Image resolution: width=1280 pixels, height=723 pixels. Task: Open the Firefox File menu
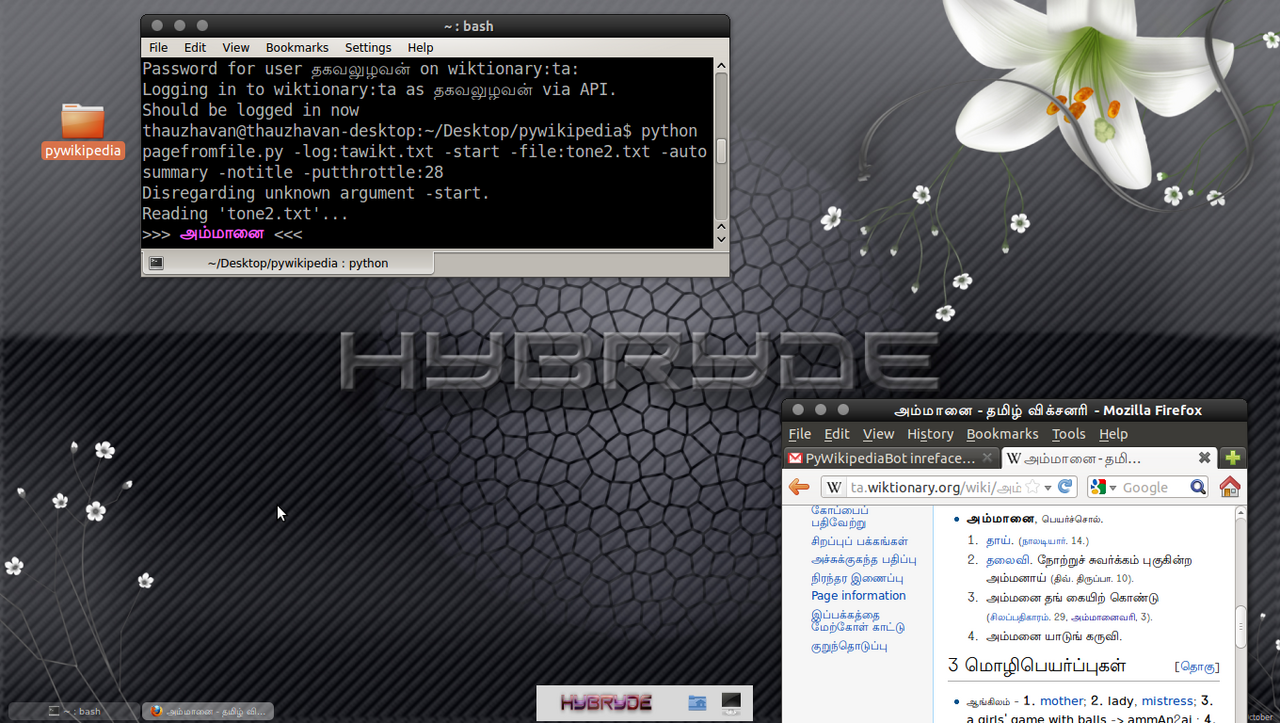click(x=800, y=433)
